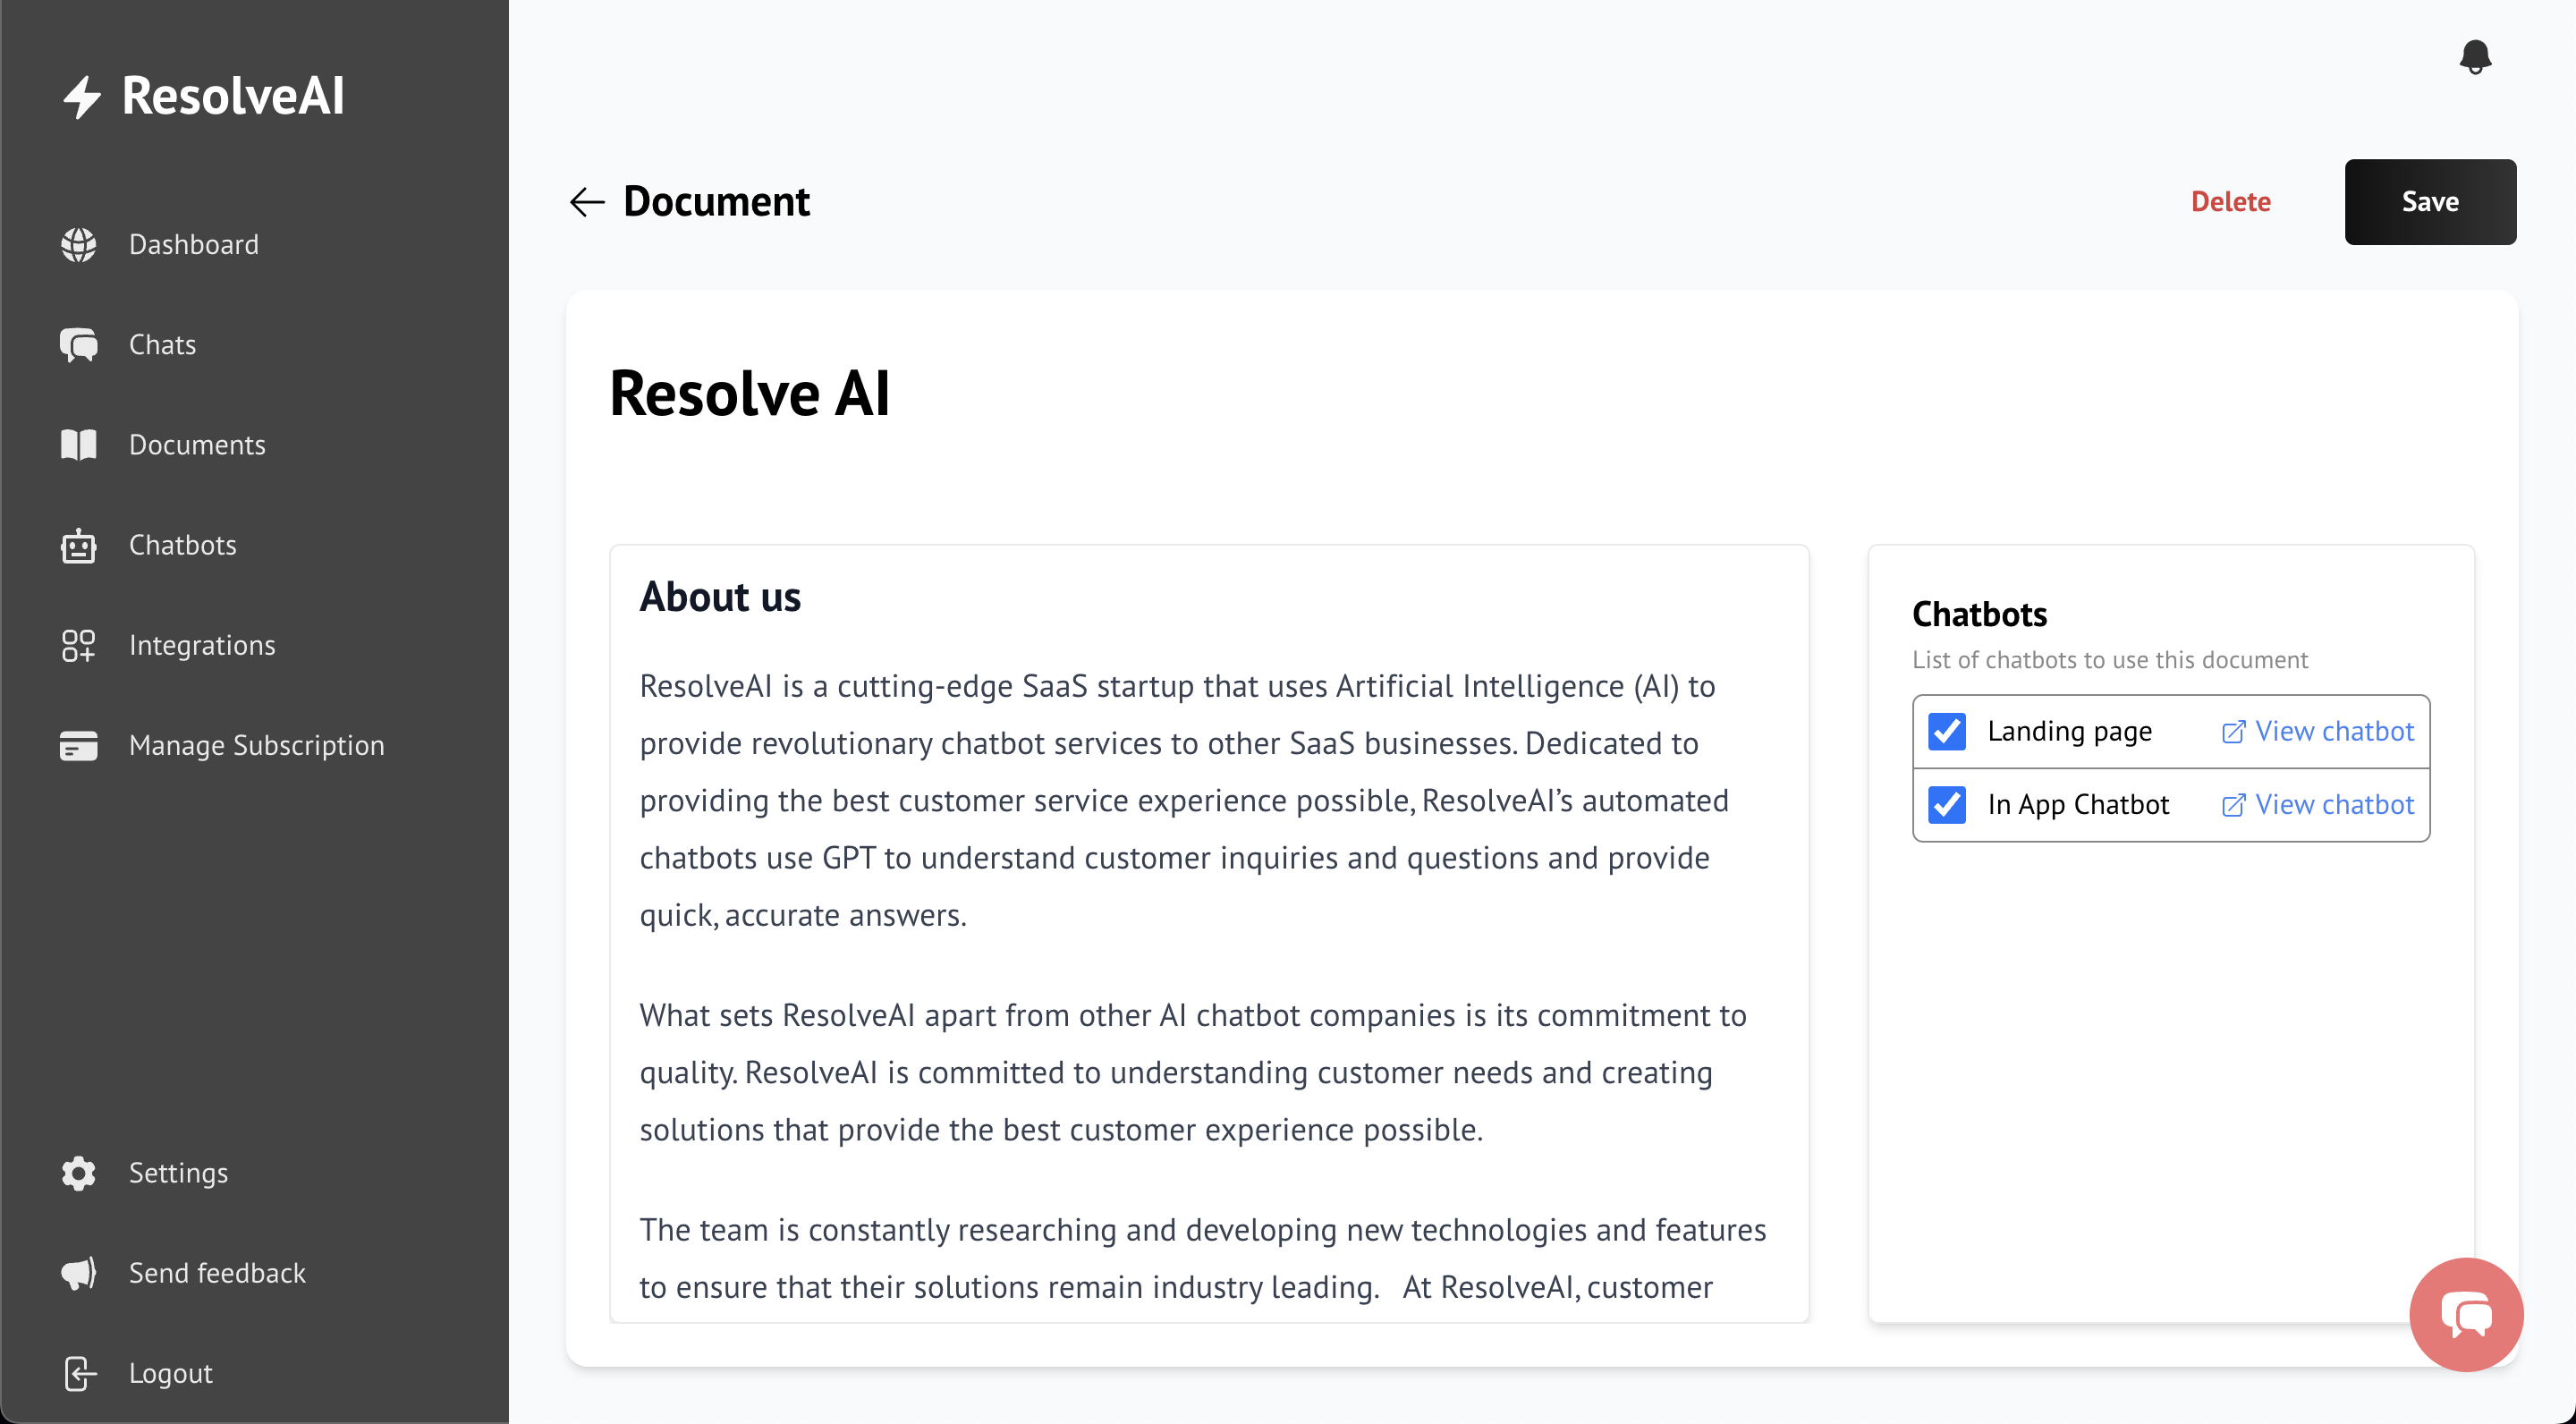
Task: Save the document
Action: 2430,202
